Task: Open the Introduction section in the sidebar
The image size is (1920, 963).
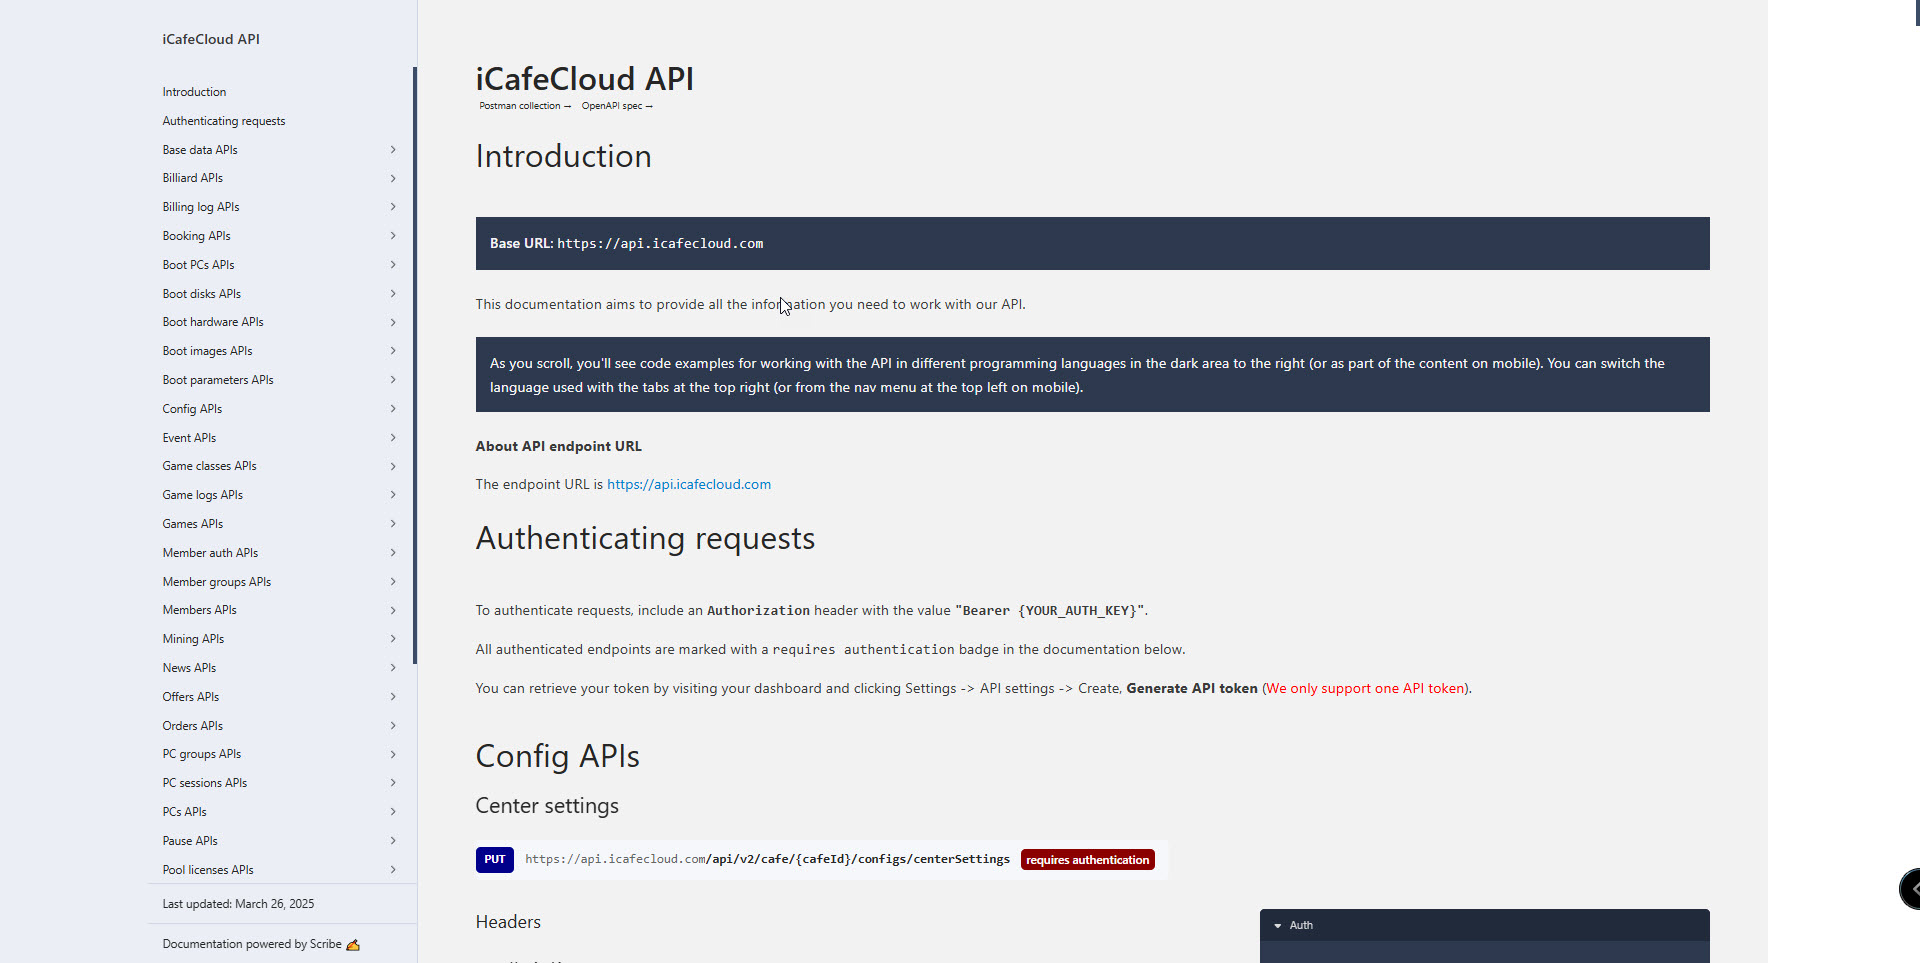Action: pos(194,92)
